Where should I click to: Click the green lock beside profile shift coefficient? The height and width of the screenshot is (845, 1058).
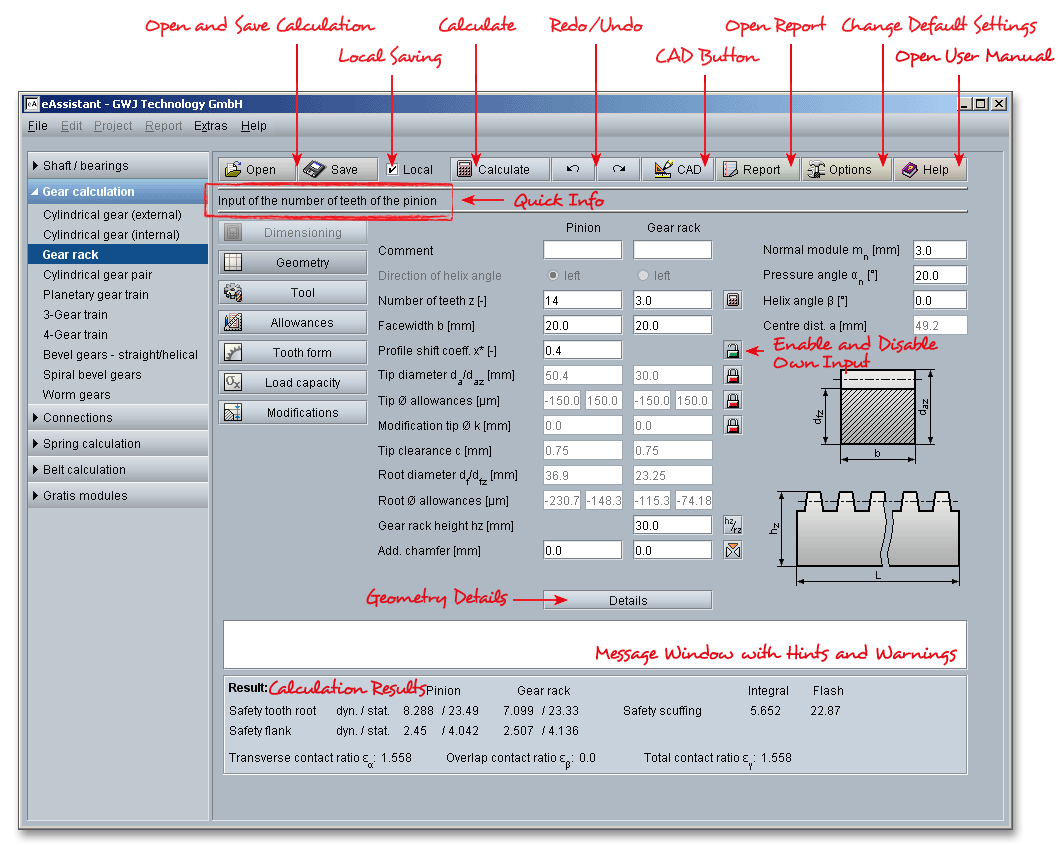[733, 351]
